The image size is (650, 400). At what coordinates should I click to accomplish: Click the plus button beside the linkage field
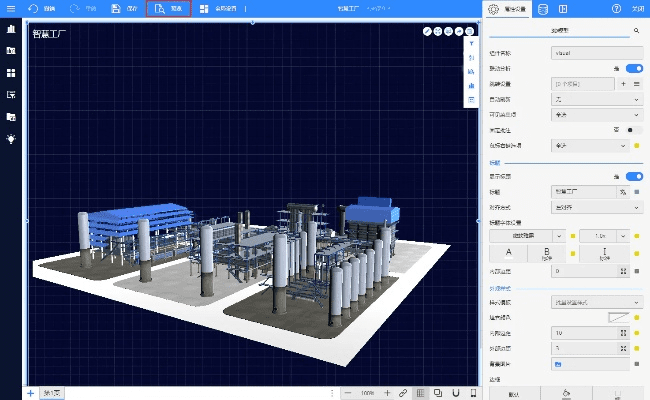624,84
